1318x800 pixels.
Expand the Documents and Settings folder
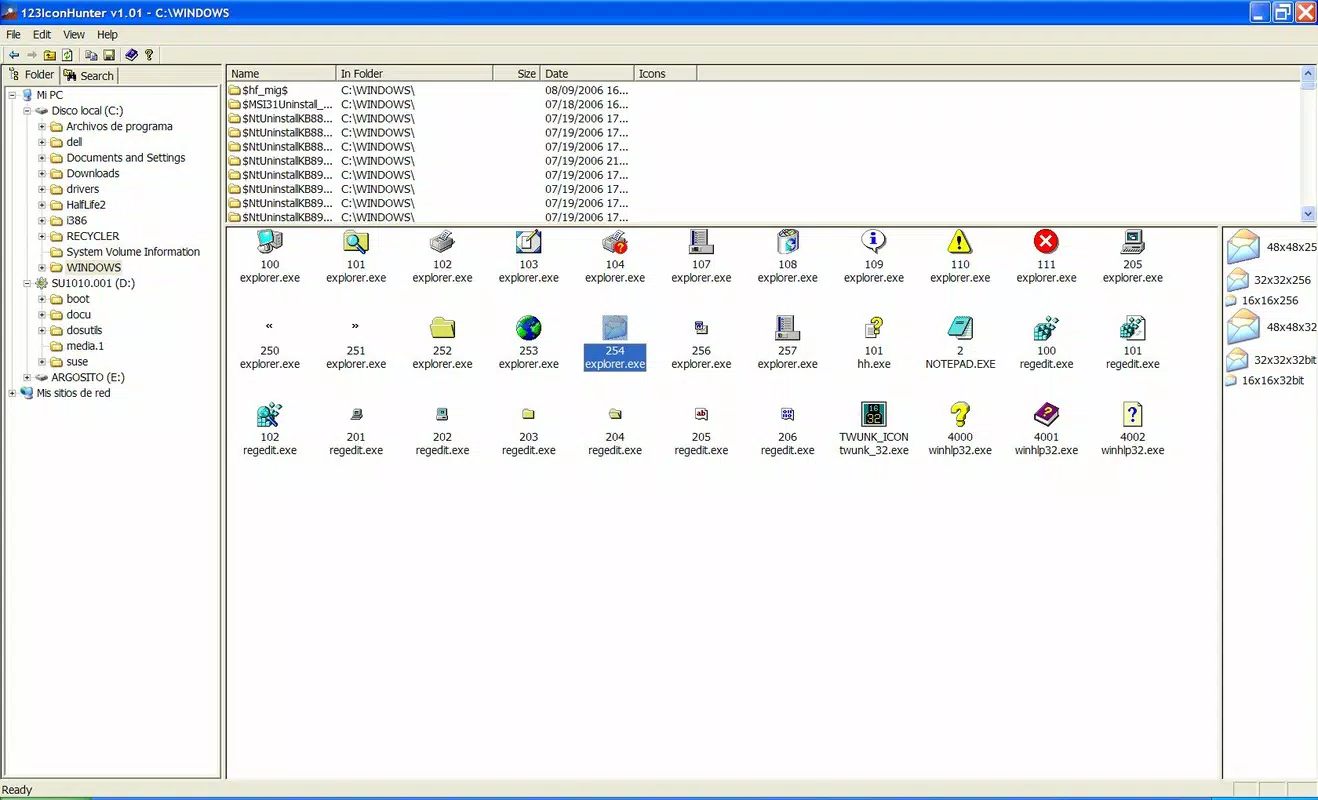click(42, 158)
